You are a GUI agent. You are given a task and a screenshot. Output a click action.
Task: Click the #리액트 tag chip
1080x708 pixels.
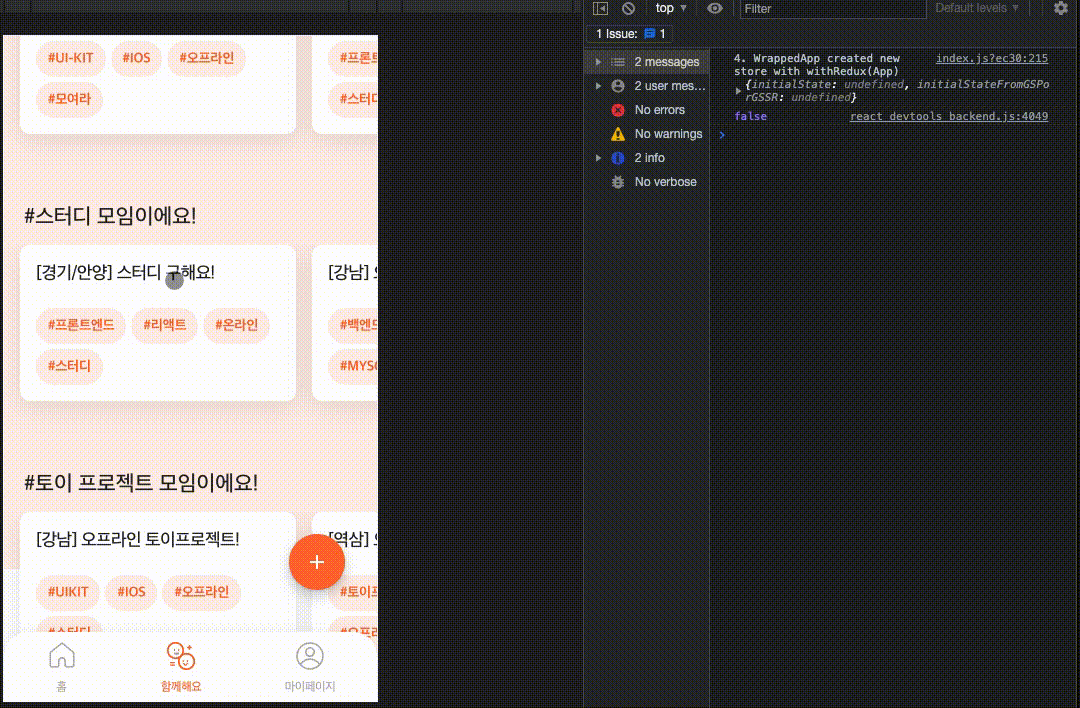pos(165,325)
